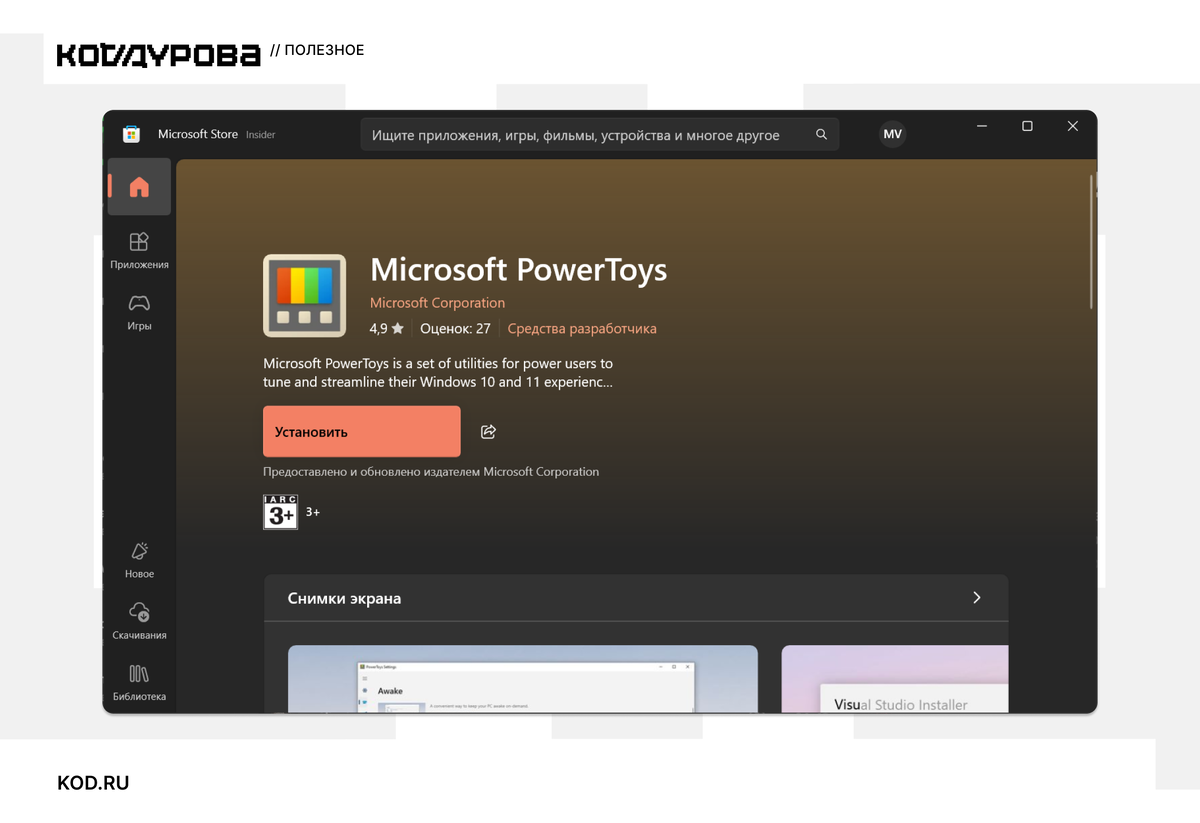Open the Скачивания section
Viewport: 1200px width, 823px height.
click(x=139, y=621)
